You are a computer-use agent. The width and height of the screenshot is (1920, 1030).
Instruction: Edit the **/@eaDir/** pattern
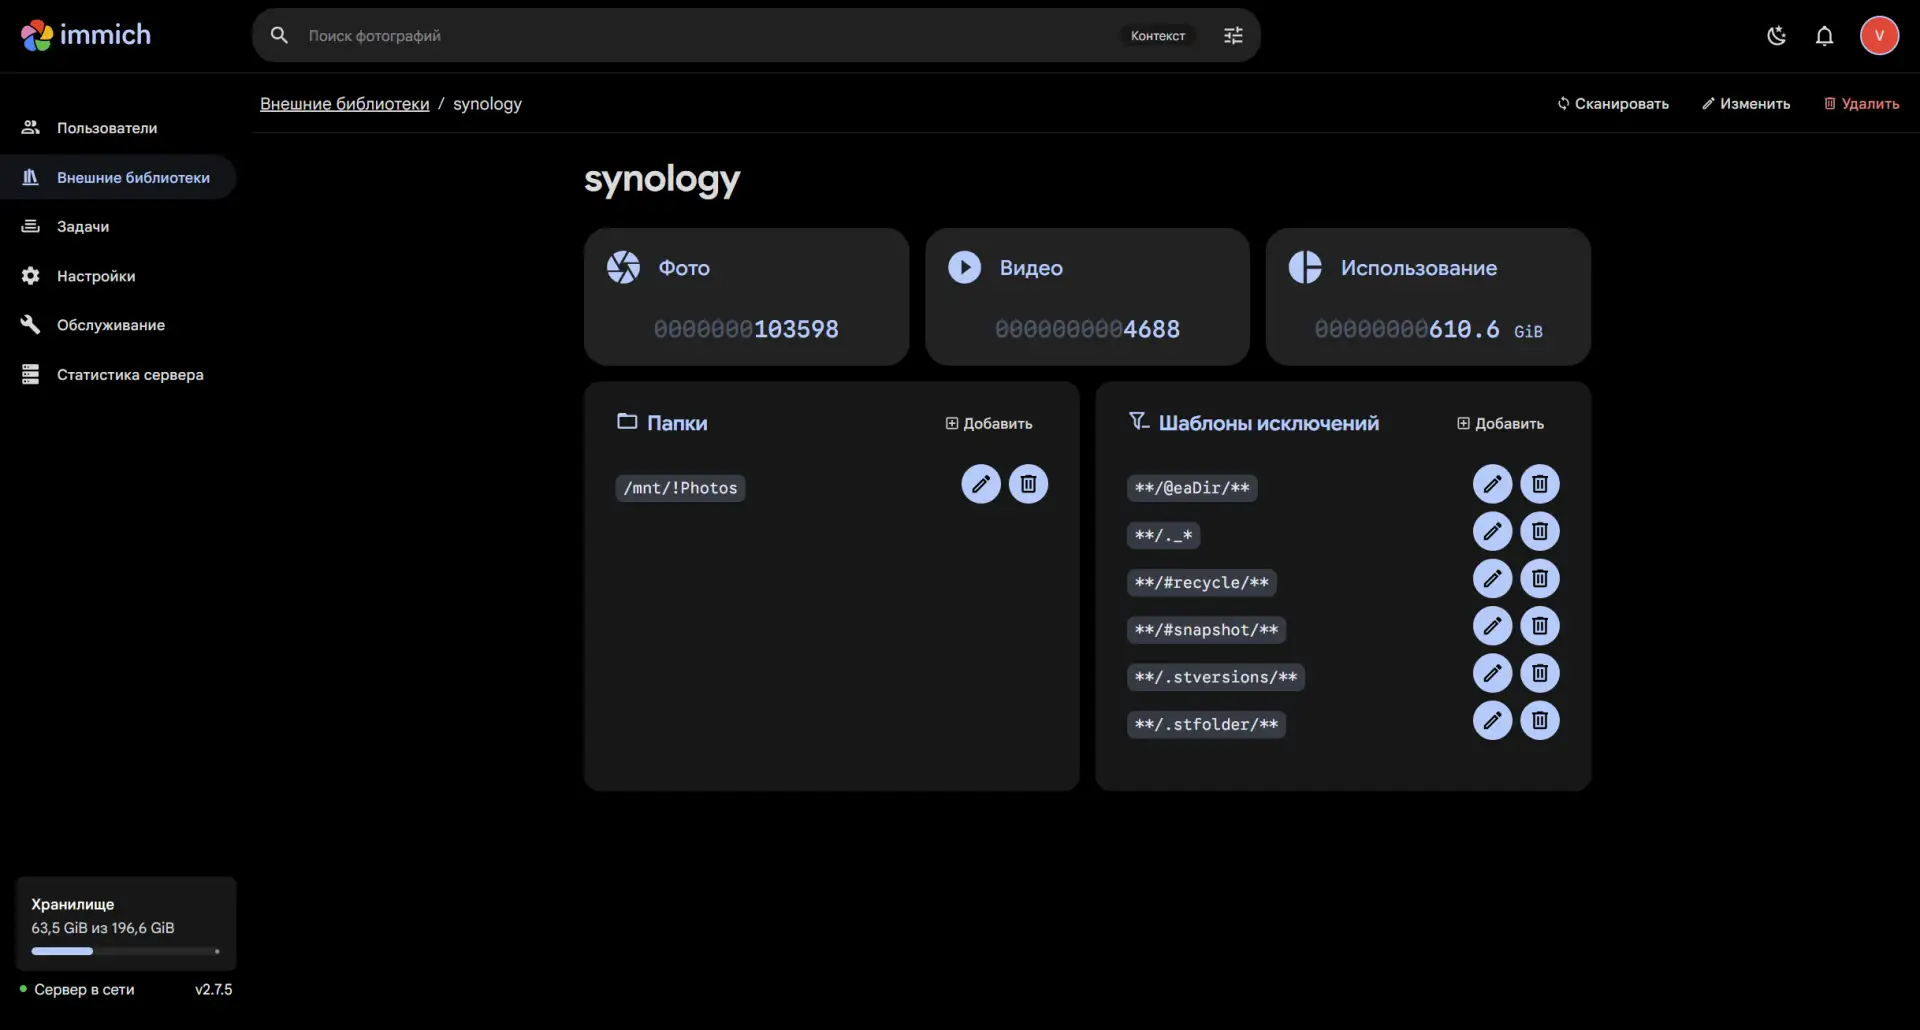[1492, 484]
